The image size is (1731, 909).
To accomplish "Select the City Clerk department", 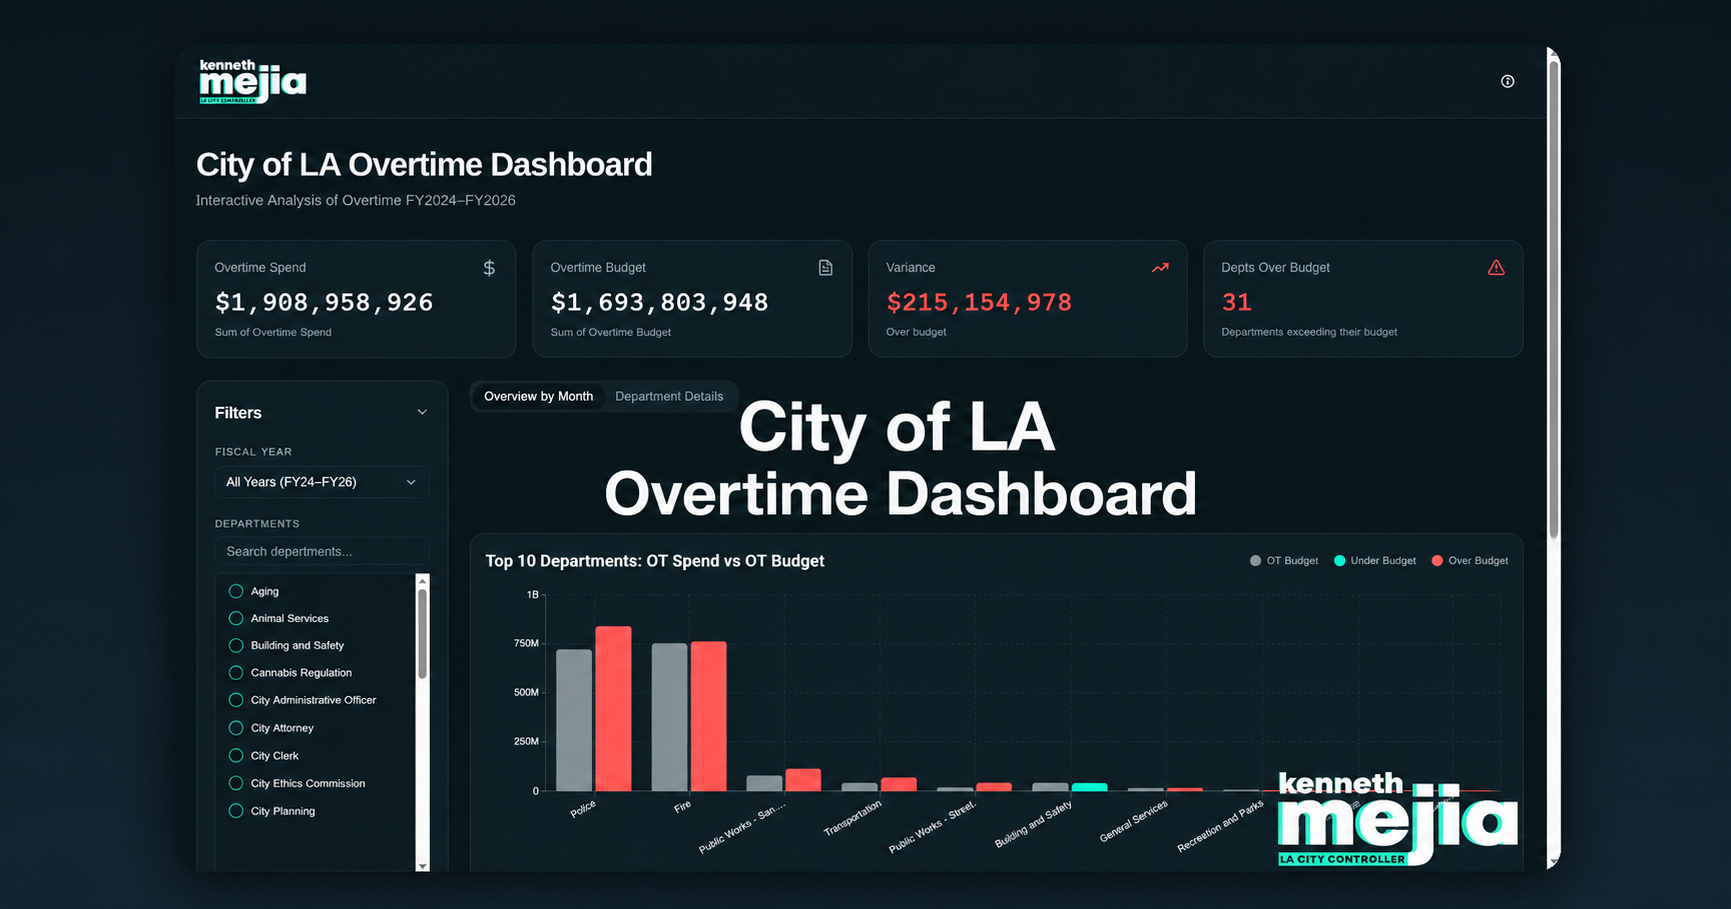I will 236,756.
